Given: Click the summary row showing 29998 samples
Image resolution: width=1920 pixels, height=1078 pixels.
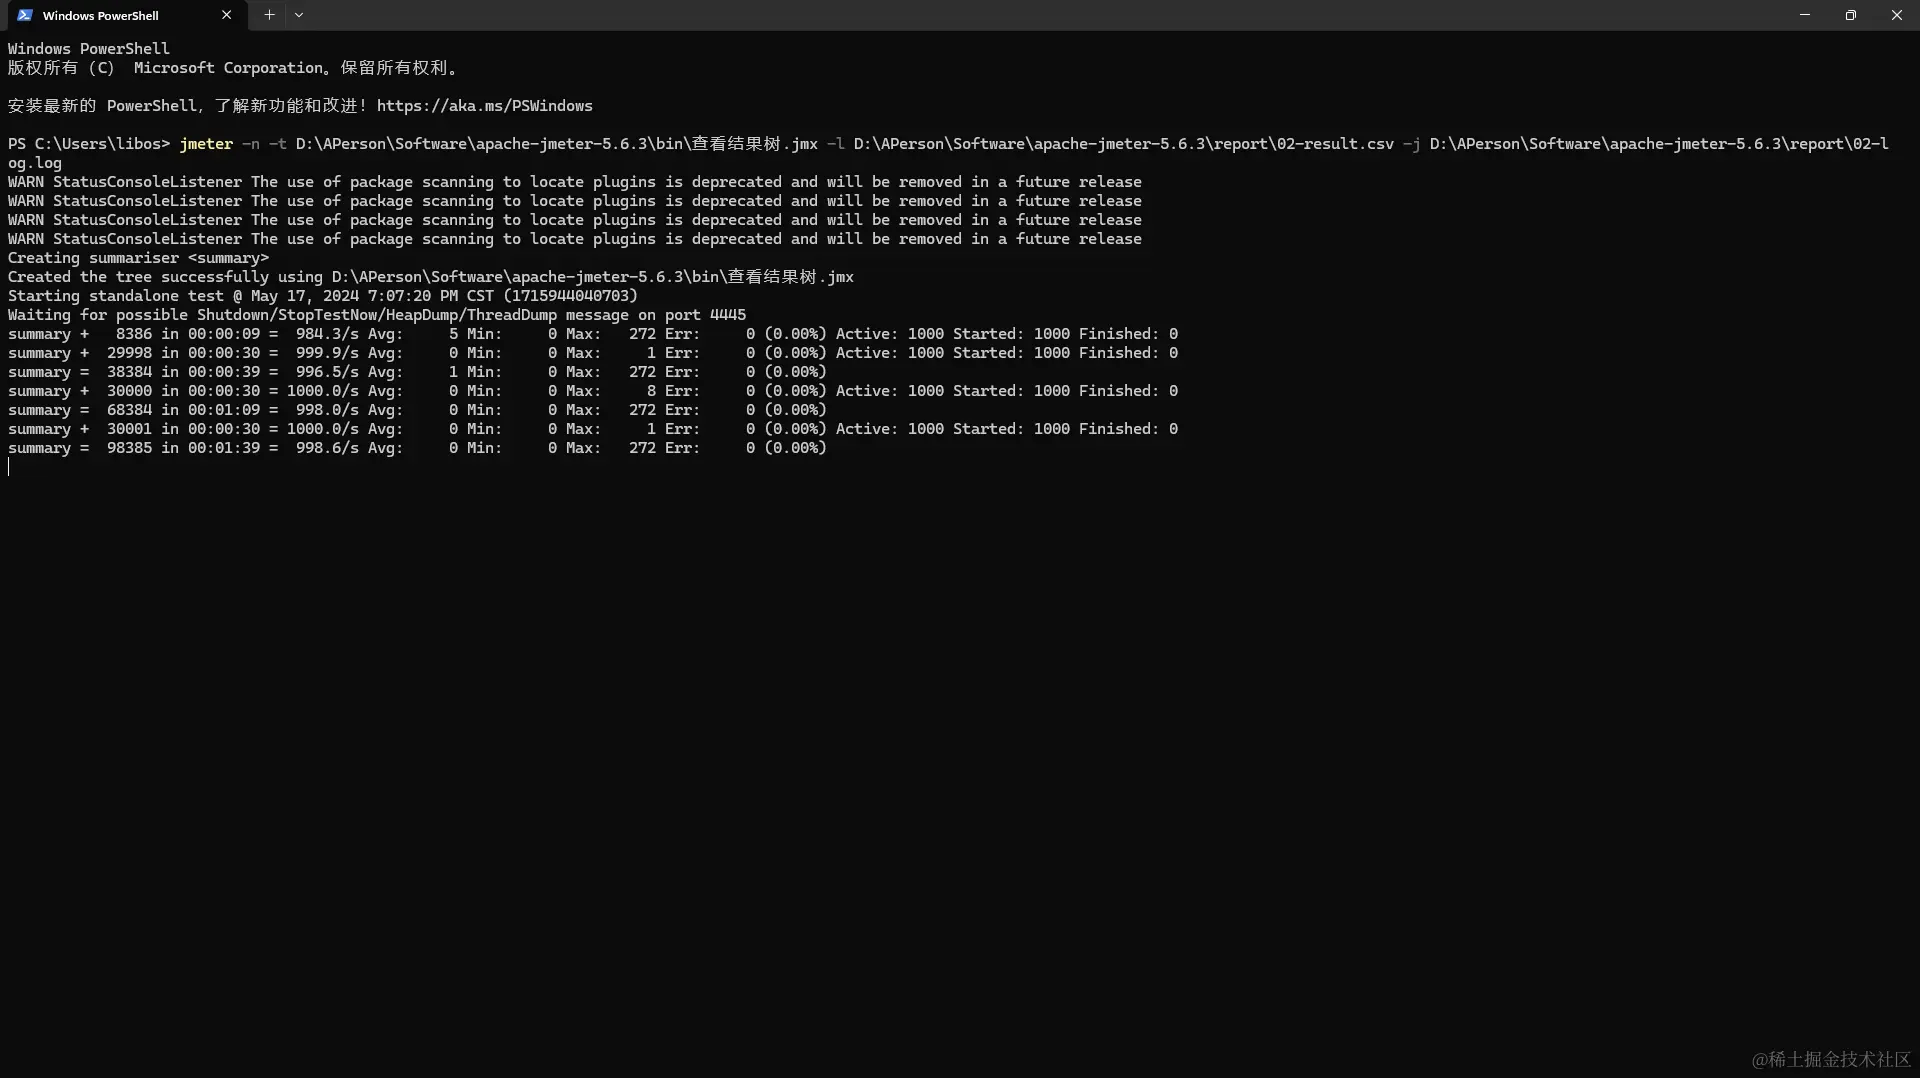Looking at the screenshot, I should (593, 353).
